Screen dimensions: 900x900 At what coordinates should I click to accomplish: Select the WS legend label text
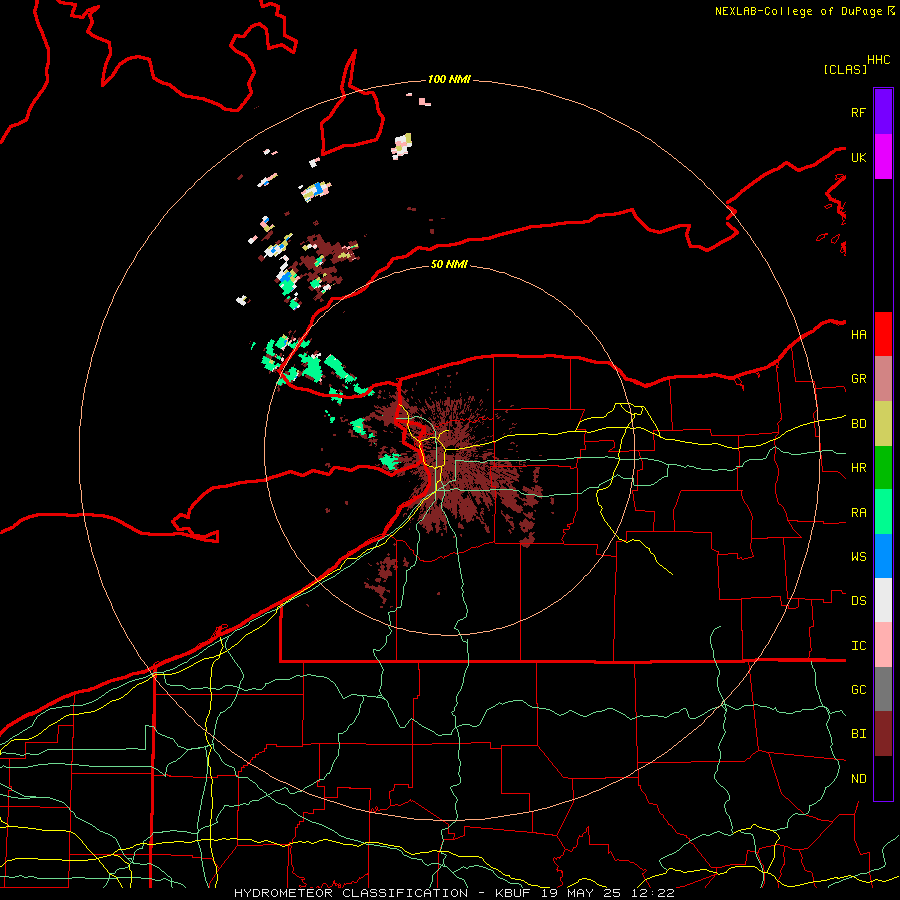[858, 557]
